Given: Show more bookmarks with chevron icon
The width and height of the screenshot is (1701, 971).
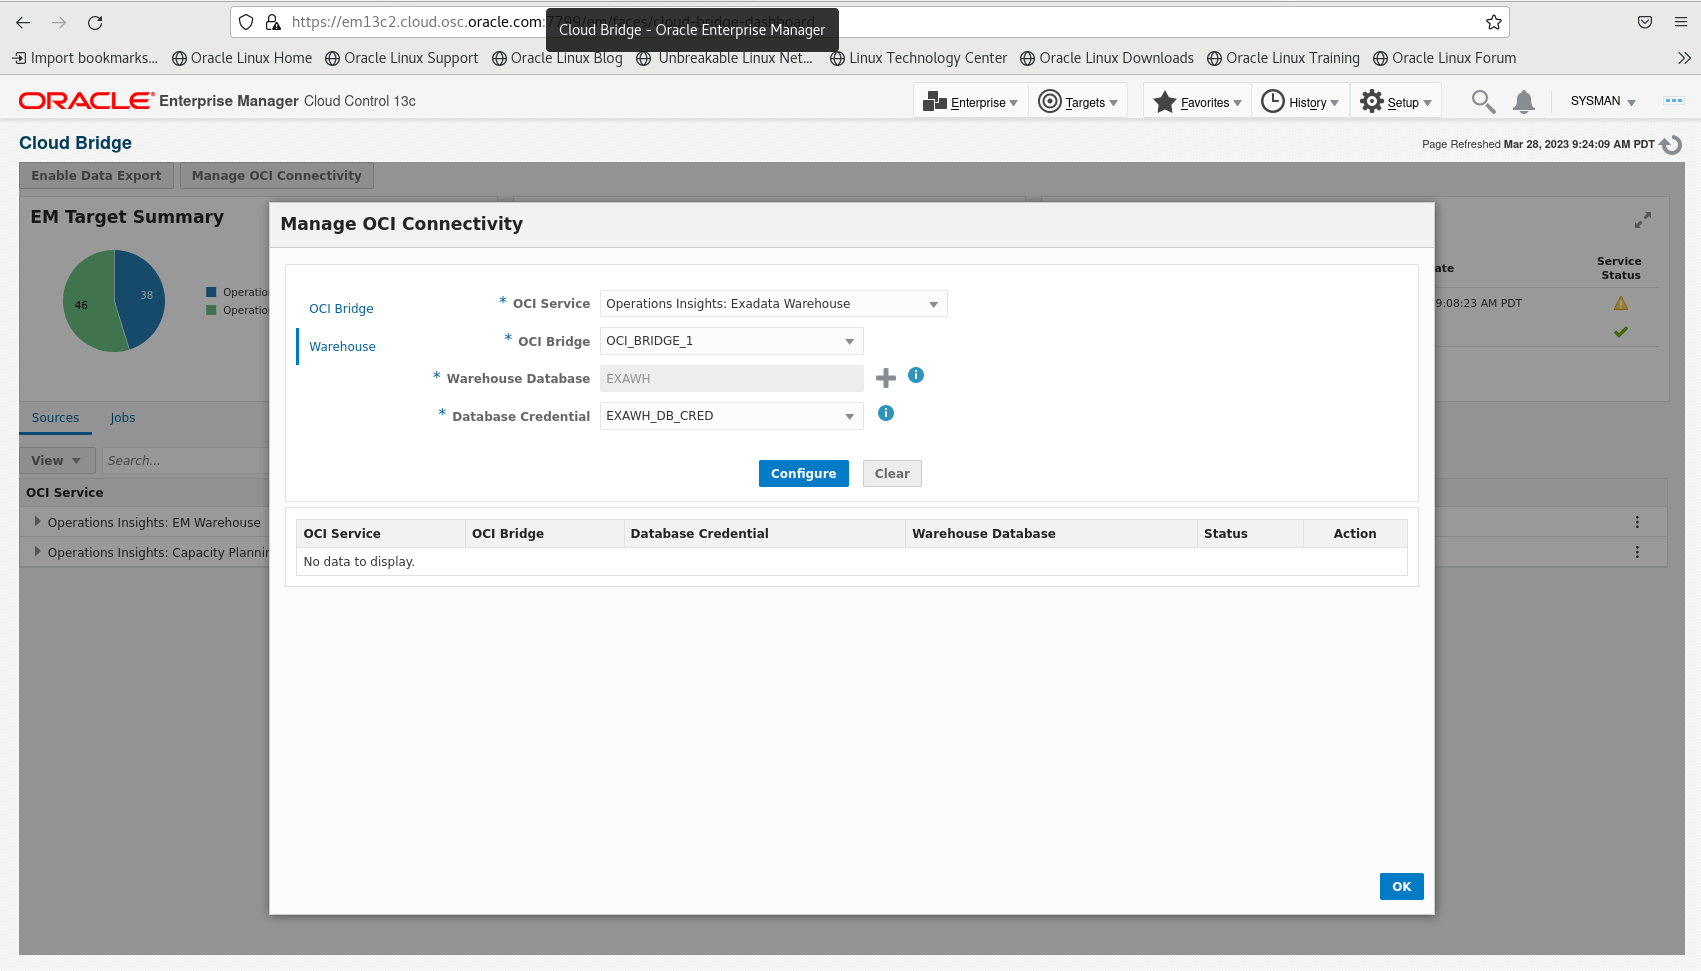Looking at the screenshot, I should (1684, 58).
